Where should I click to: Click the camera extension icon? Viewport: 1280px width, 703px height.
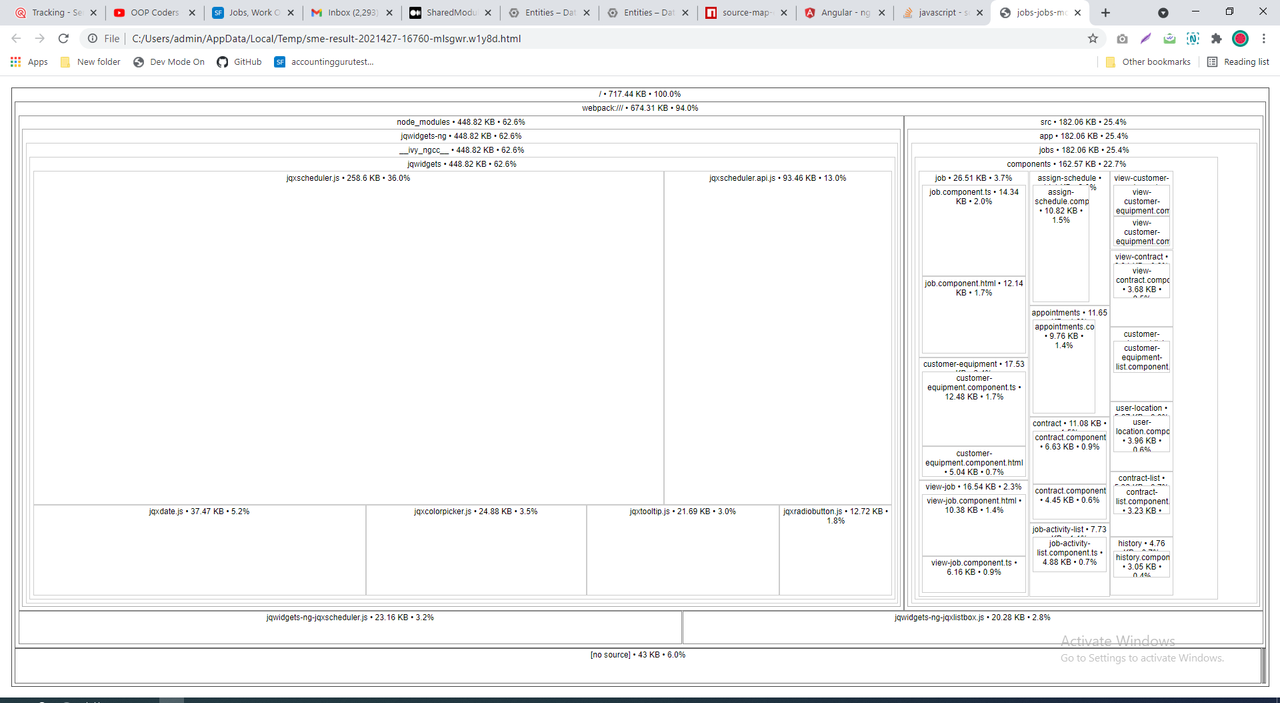[1122, 38]
